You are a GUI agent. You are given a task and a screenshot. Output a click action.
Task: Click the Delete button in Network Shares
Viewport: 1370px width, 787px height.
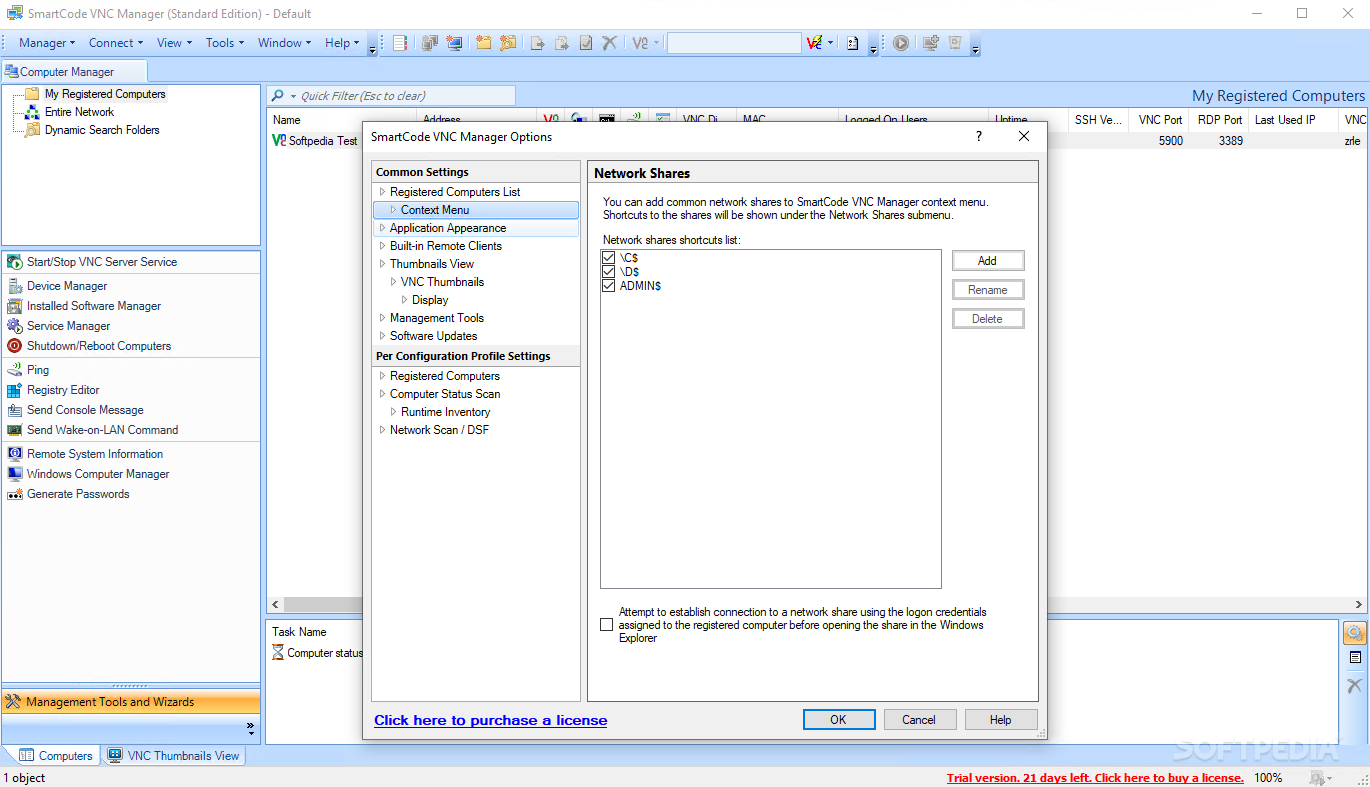[x=988, y=319]
